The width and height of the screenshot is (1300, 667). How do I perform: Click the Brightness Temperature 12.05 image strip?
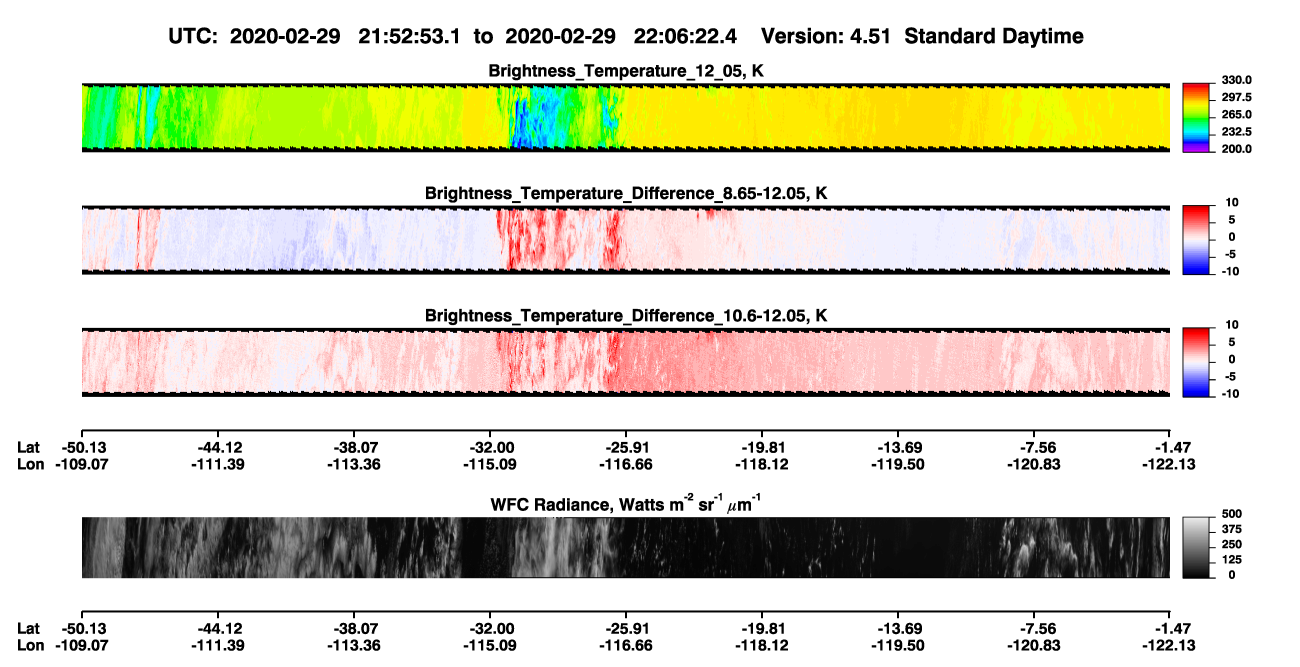[626, 117]
